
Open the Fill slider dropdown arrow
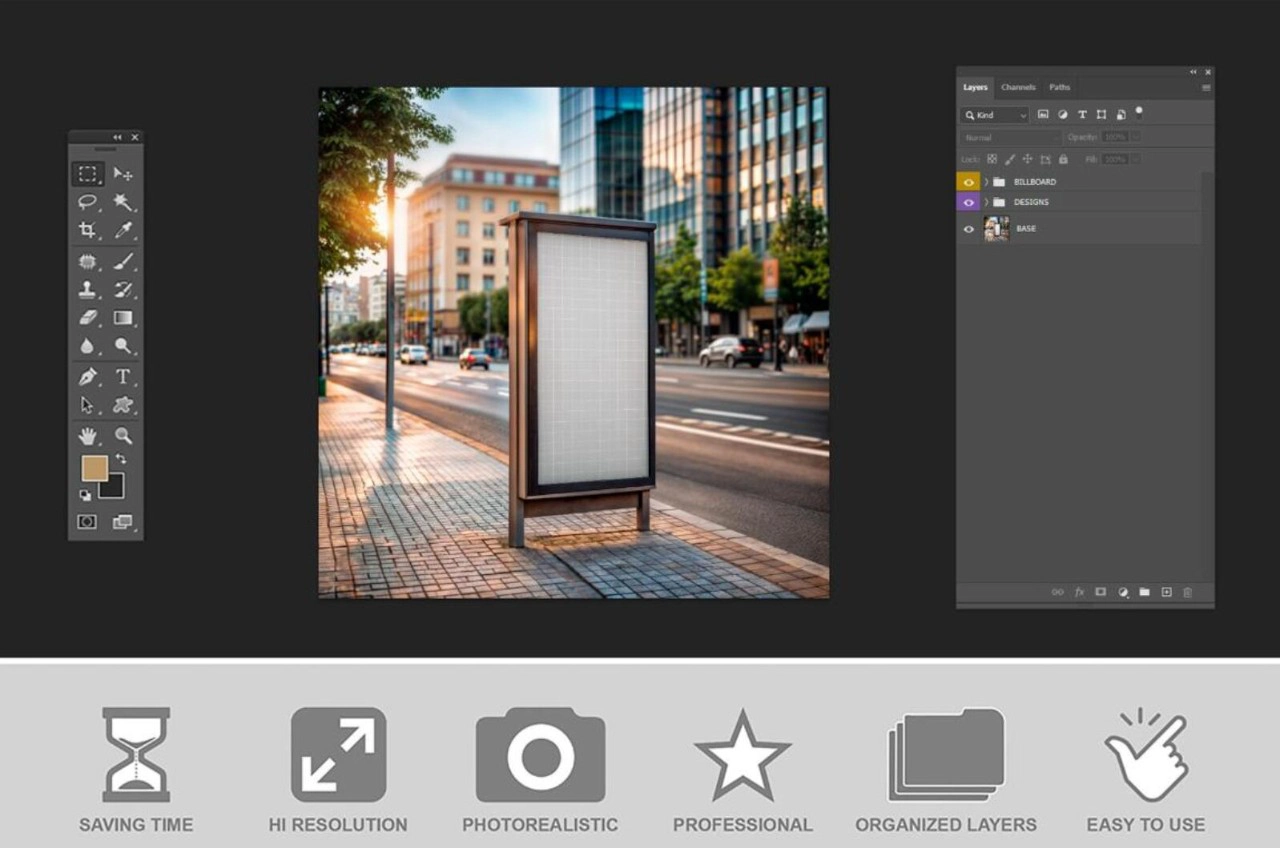point(1136,159)
